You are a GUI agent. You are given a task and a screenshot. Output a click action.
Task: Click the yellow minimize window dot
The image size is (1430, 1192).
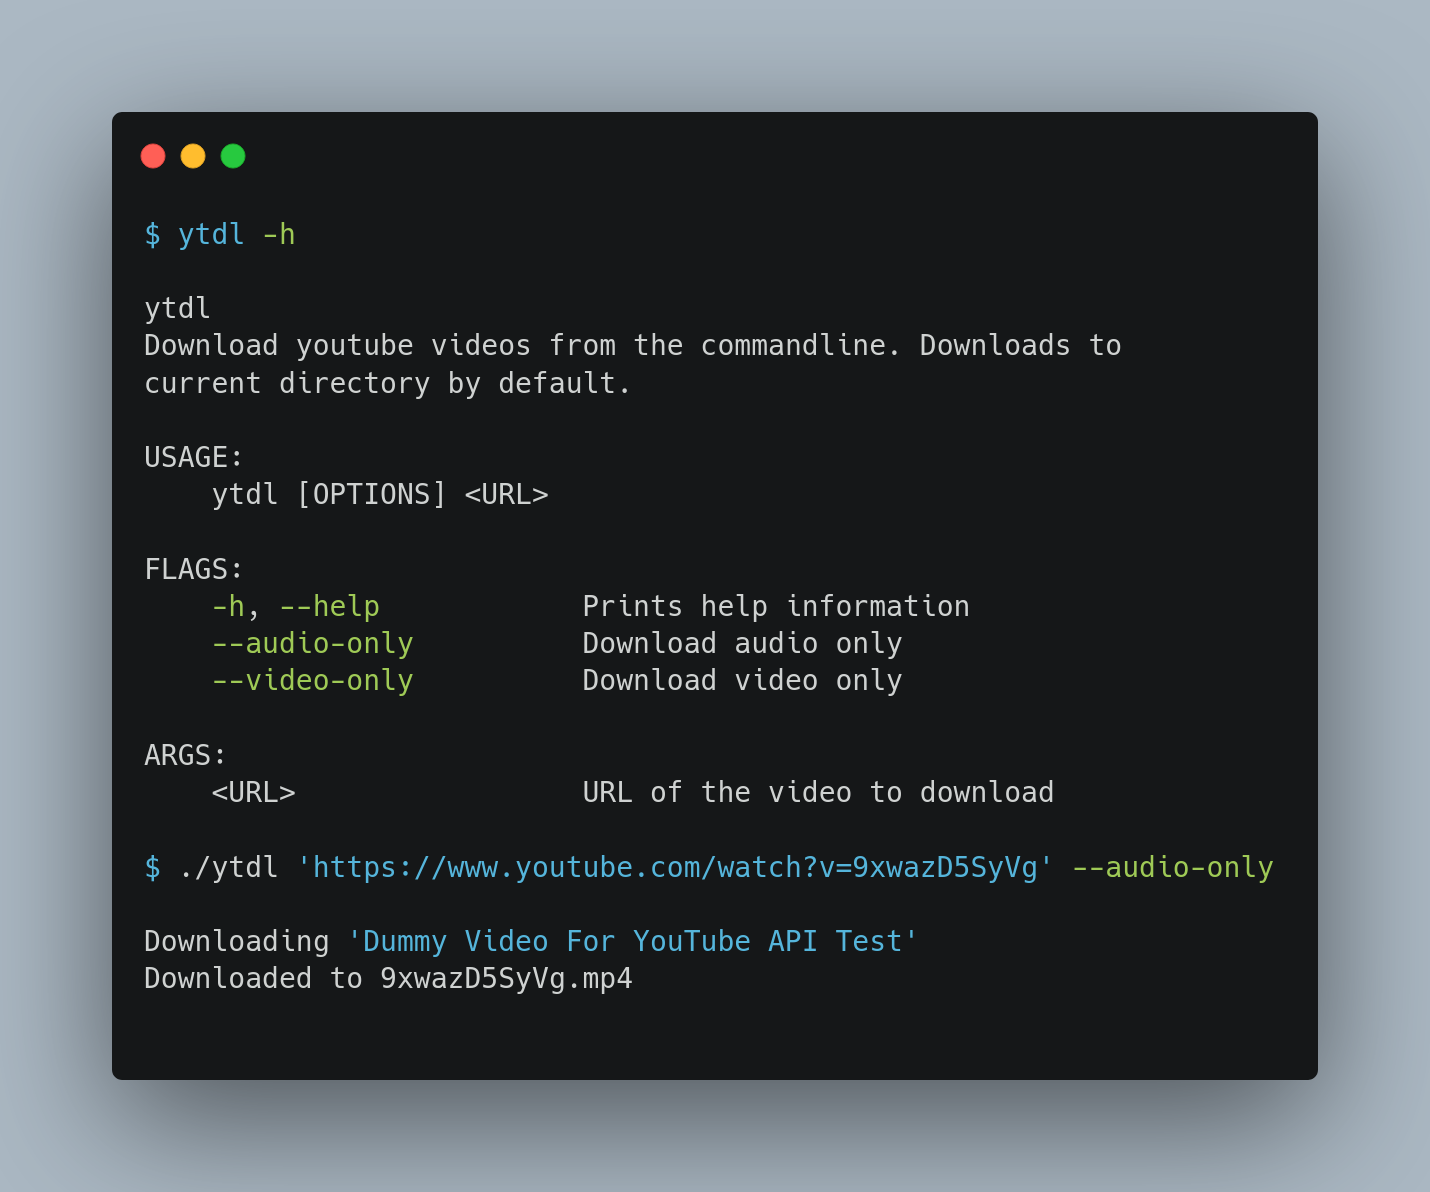point(193,156)
